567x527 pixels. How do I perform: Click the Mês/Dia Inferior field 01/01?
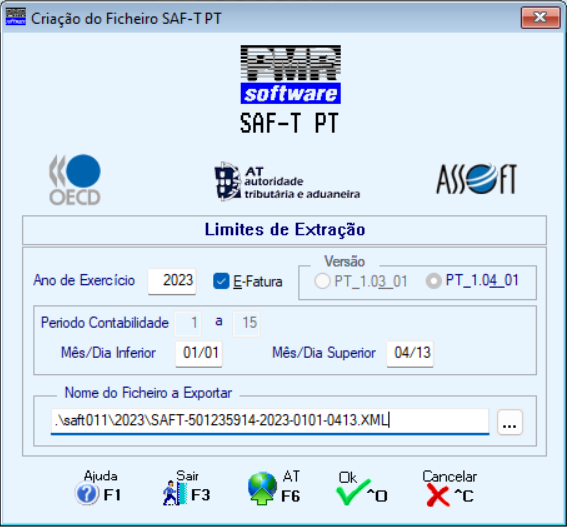pyautogui.click(x=199, y=353)
